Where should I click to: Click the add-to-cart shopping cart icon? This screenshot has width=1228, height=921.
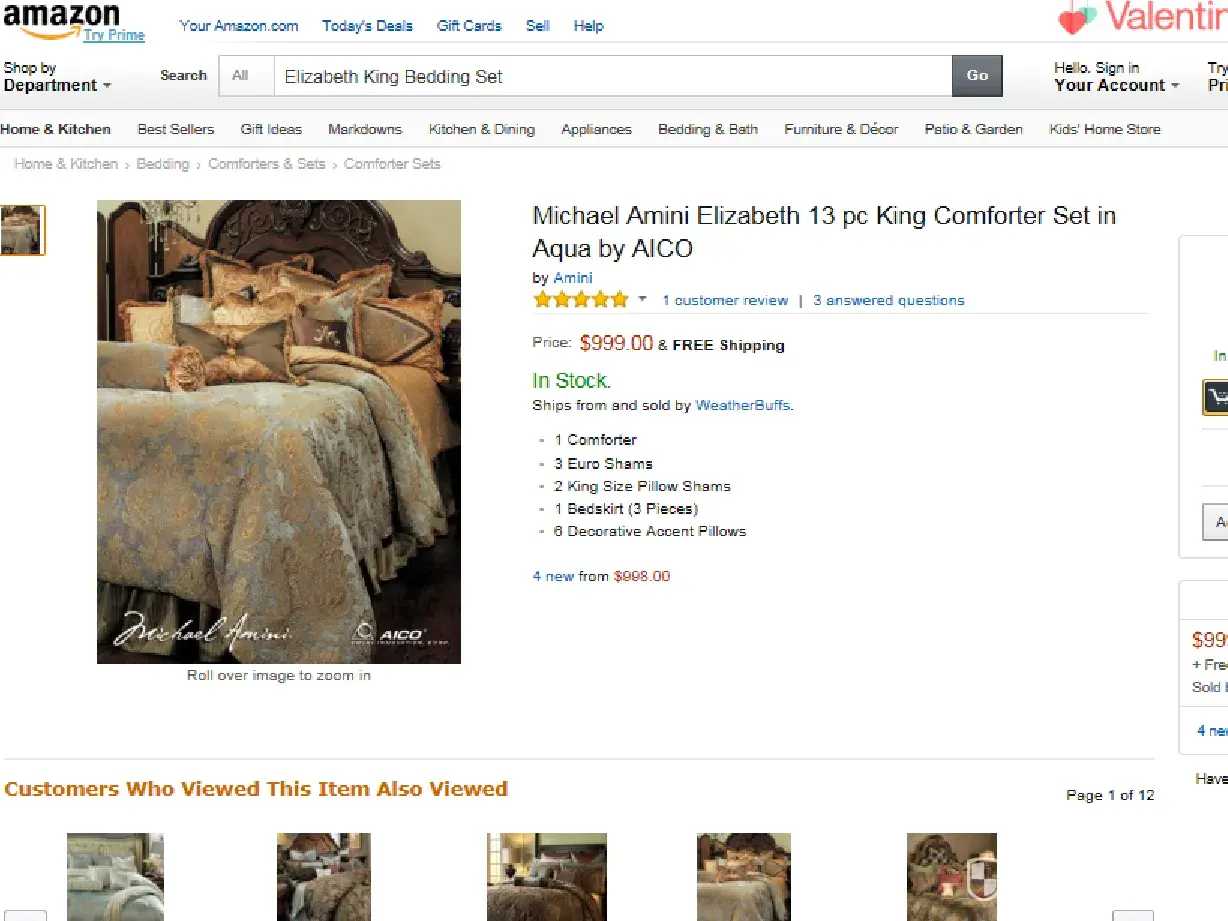pyautogui.click(x=1215, y=397)
